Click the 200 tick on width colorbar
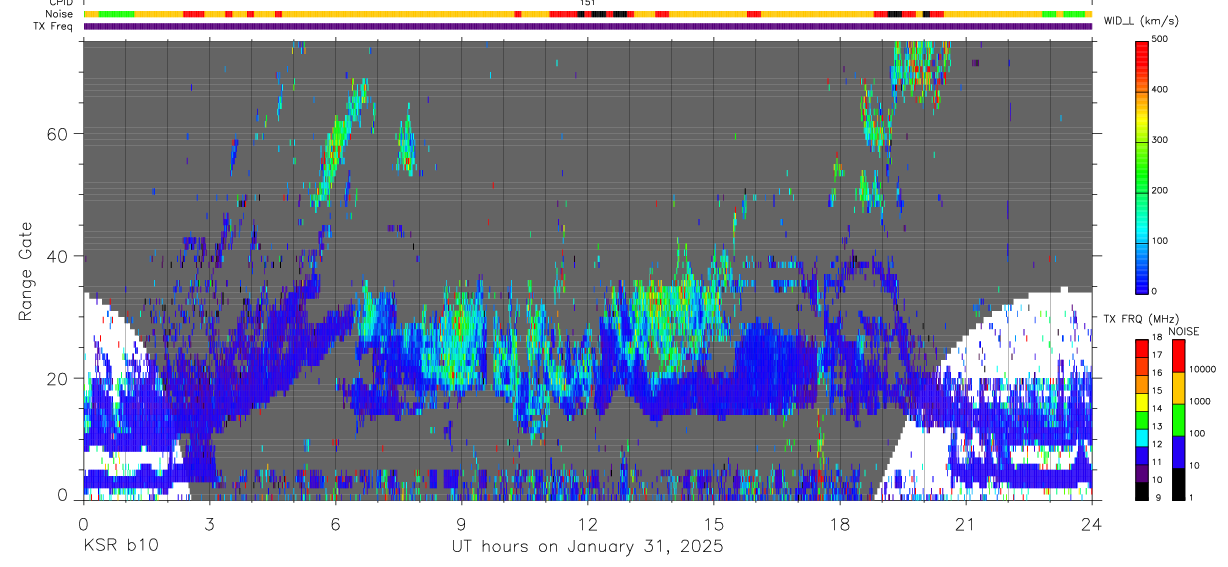The image size is (1228, 567). point(1162,191)
